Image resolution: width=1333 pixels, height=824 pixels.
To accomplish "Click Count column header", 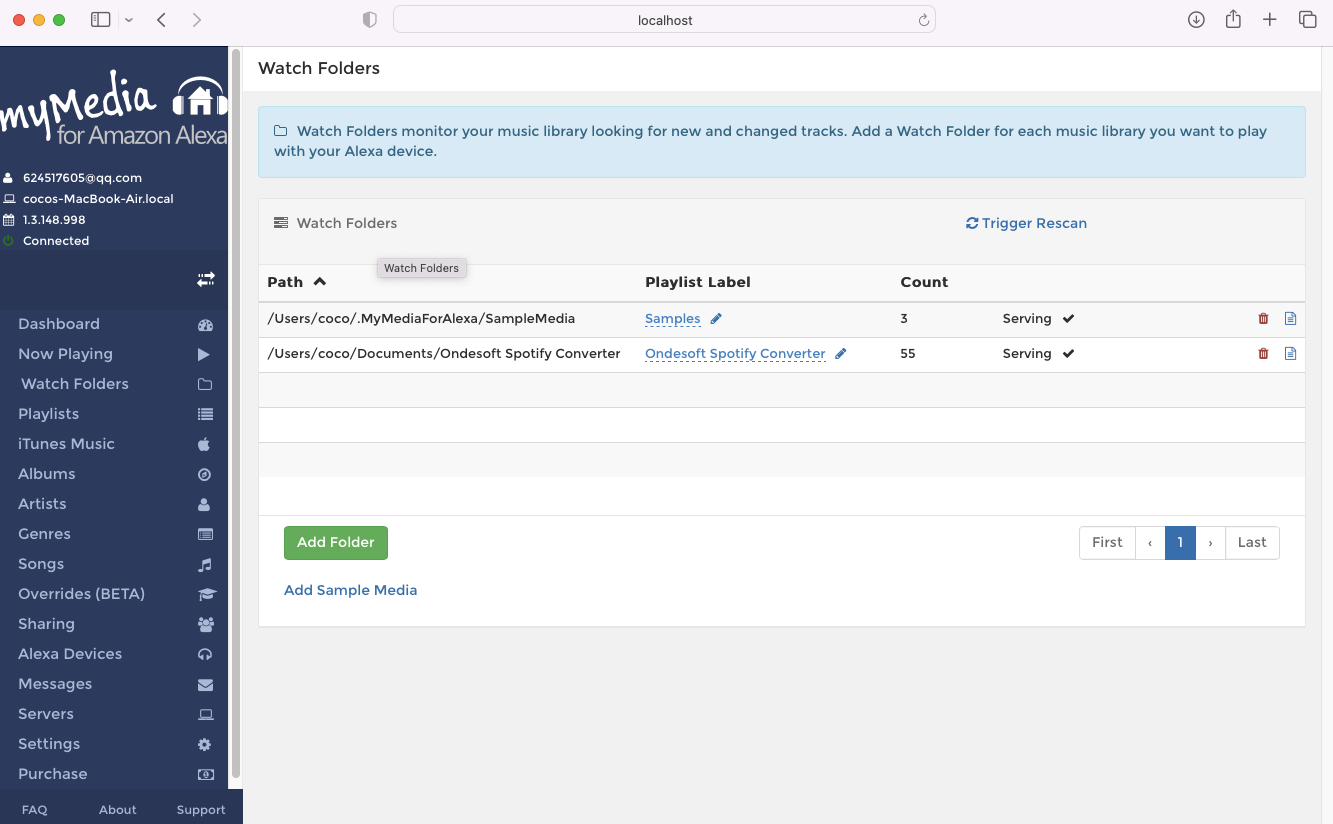I will [x=924, y=282].
